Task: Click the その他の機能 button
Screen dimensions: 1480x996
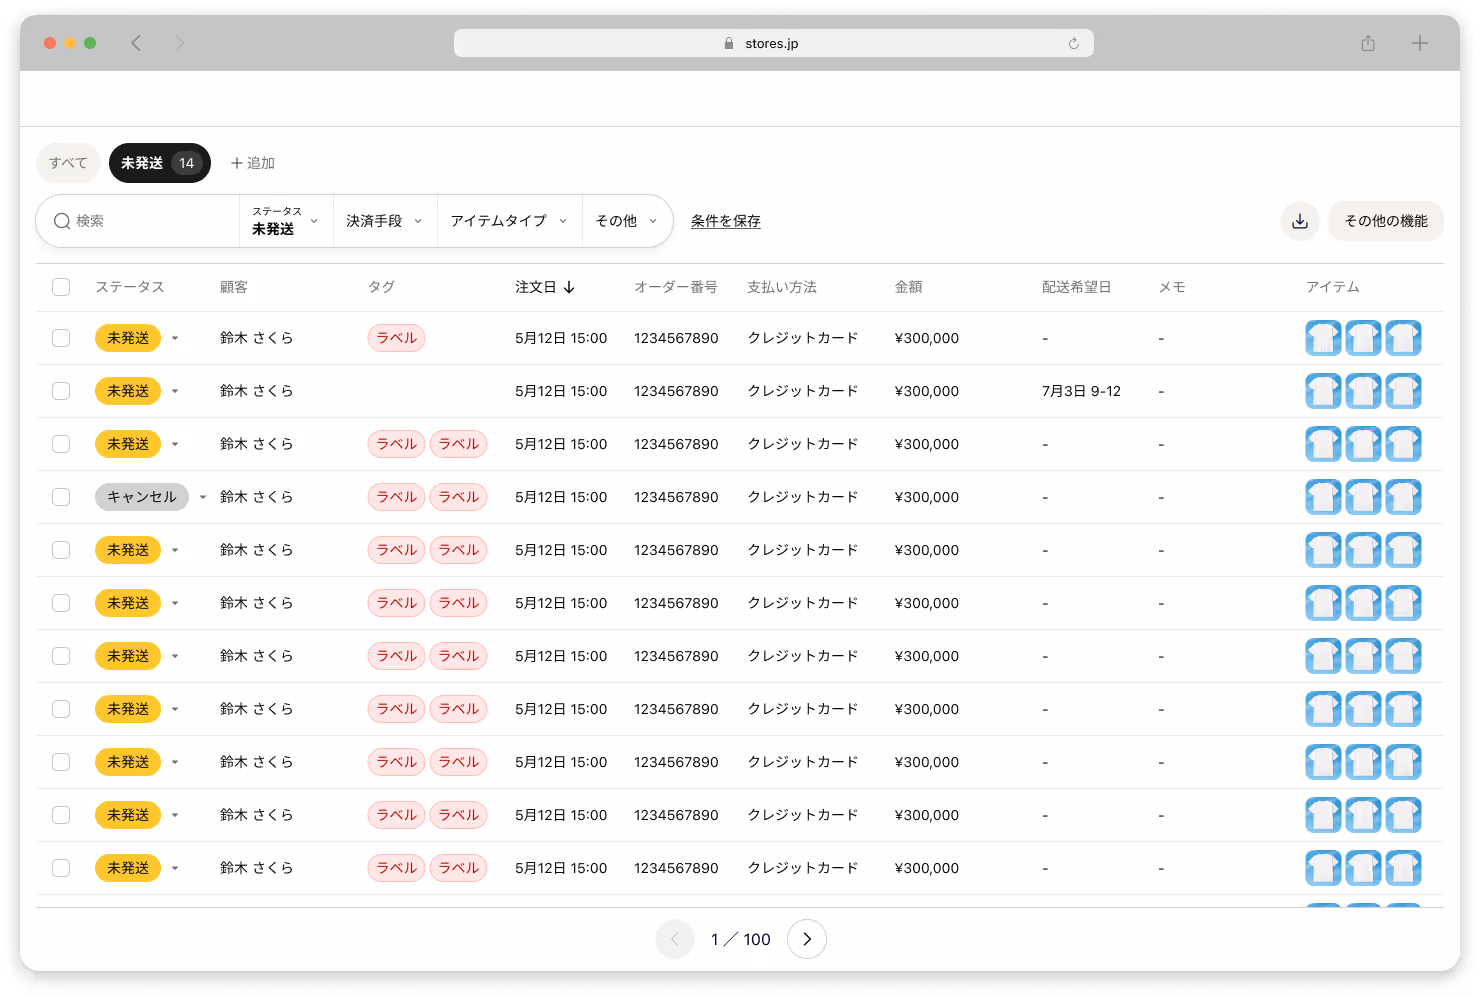Action: coord(1385,221)
